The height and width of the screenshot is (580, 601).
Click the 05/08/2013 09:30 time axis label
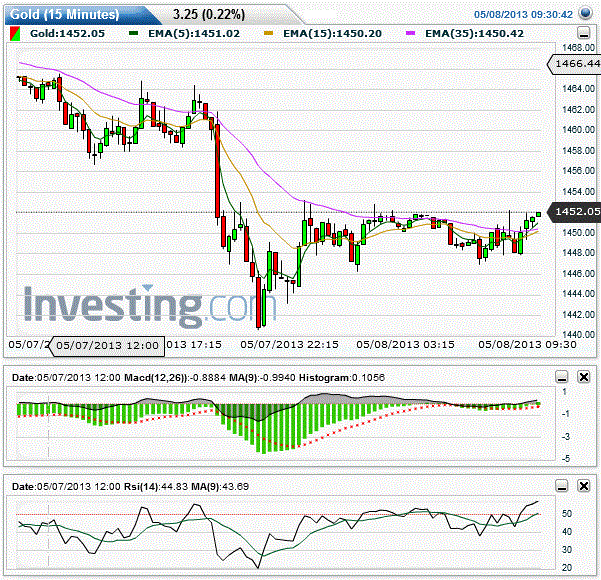(527, 345)
